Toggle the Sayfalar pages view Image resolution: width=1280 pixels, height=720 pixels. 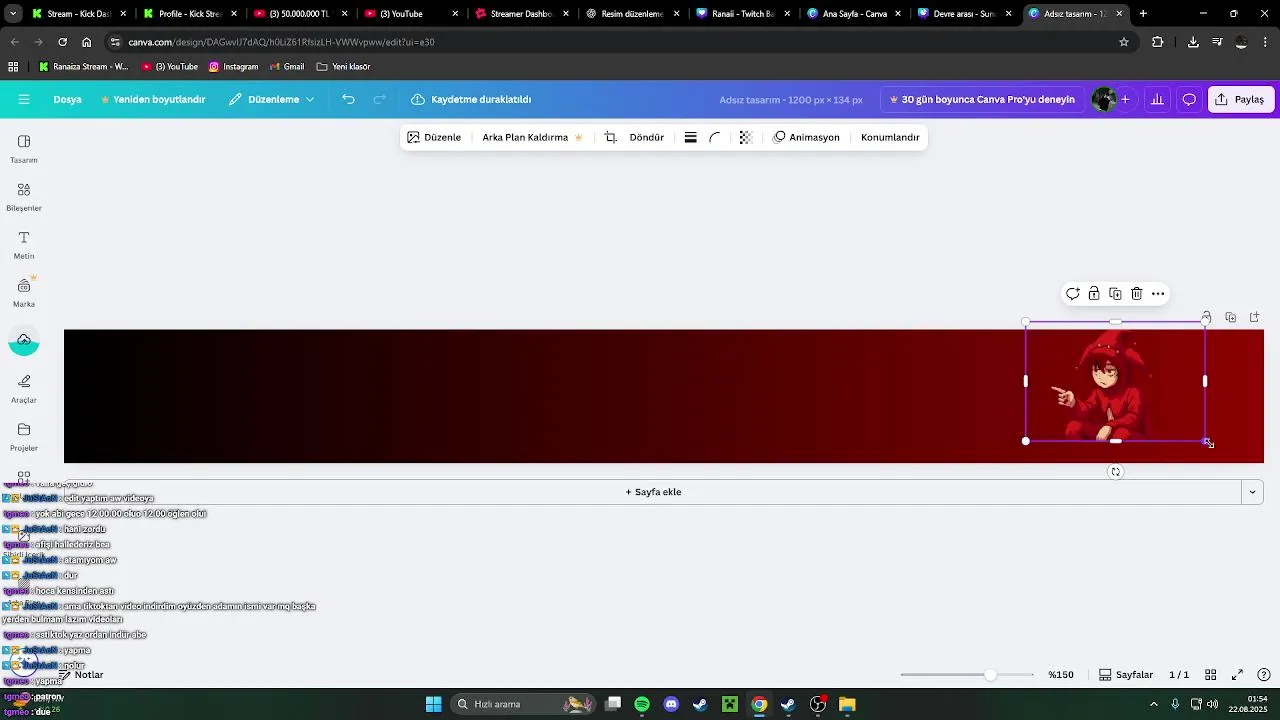tap(1126, 675)
